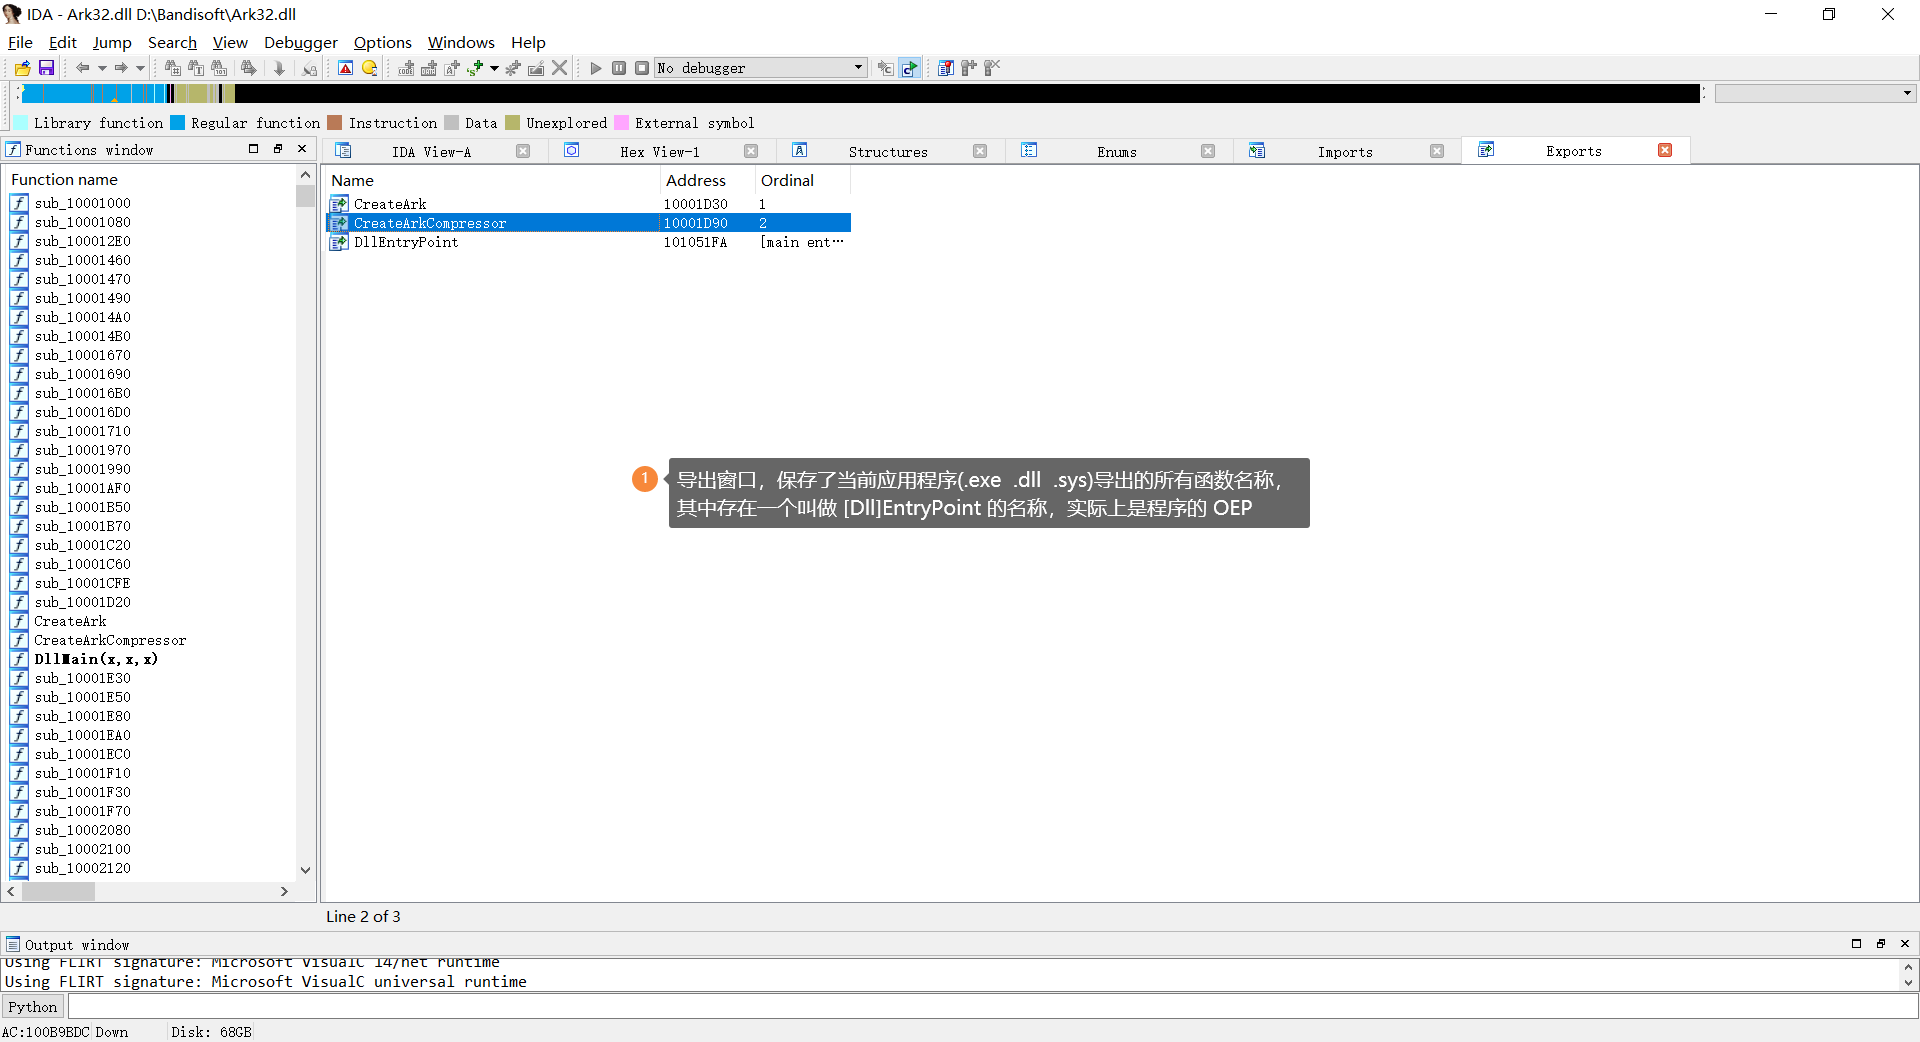Click the Python console language button
The height and width of the screenshot is (1042, 1920).
tap(33, 1007)
